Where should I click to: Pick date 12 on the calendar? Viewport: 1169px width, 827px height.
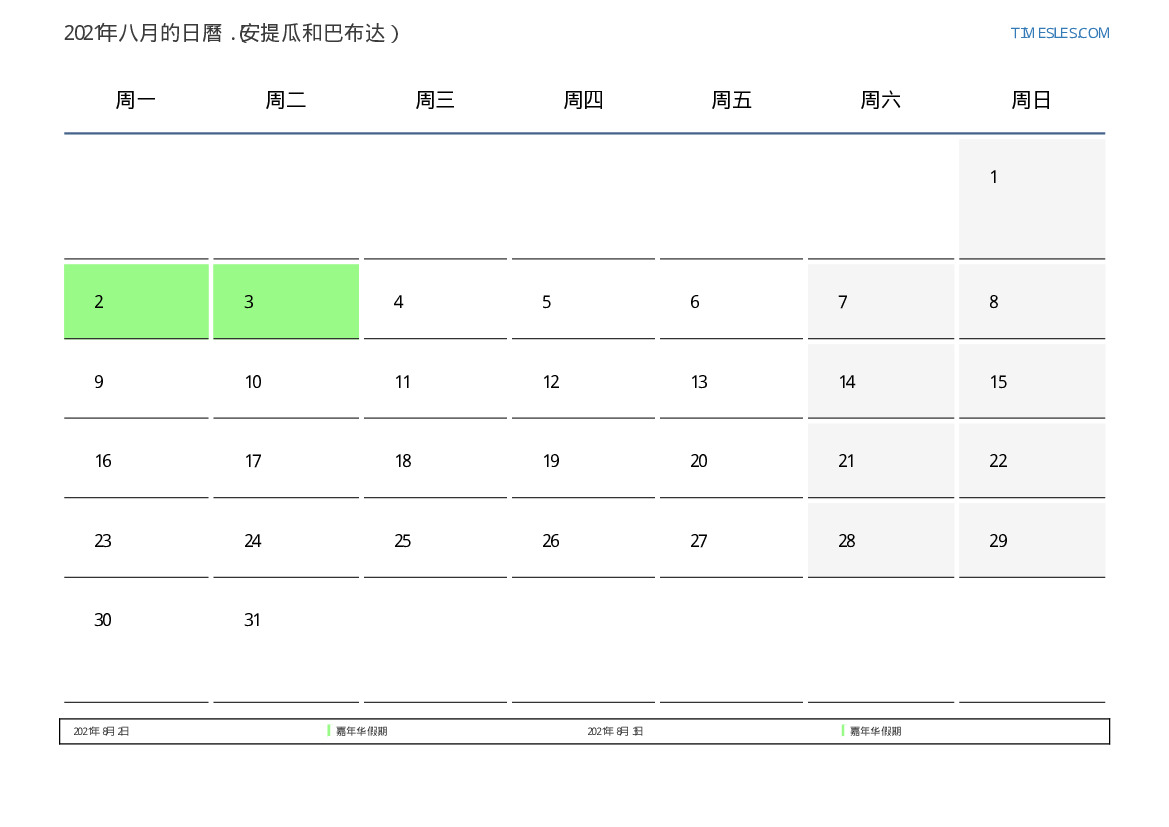(x=583, y=381)
